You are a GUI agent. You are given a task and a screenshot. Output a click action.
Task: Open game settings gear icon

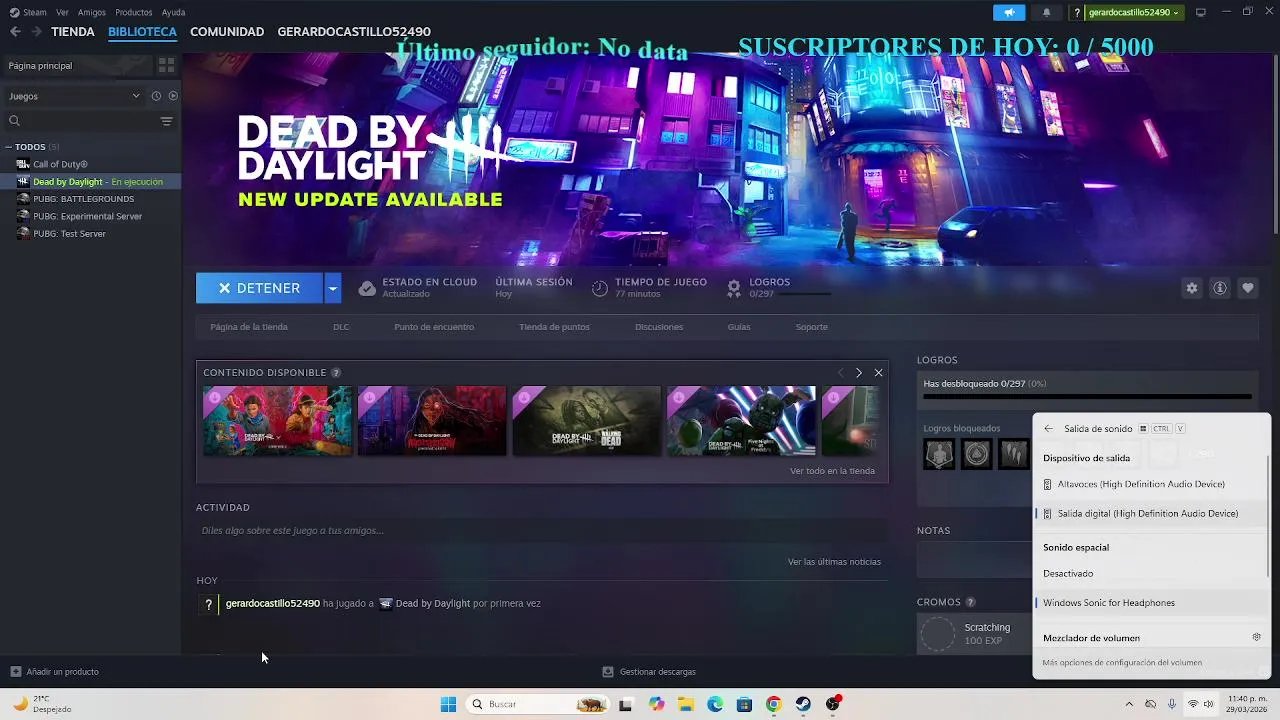1191,288
